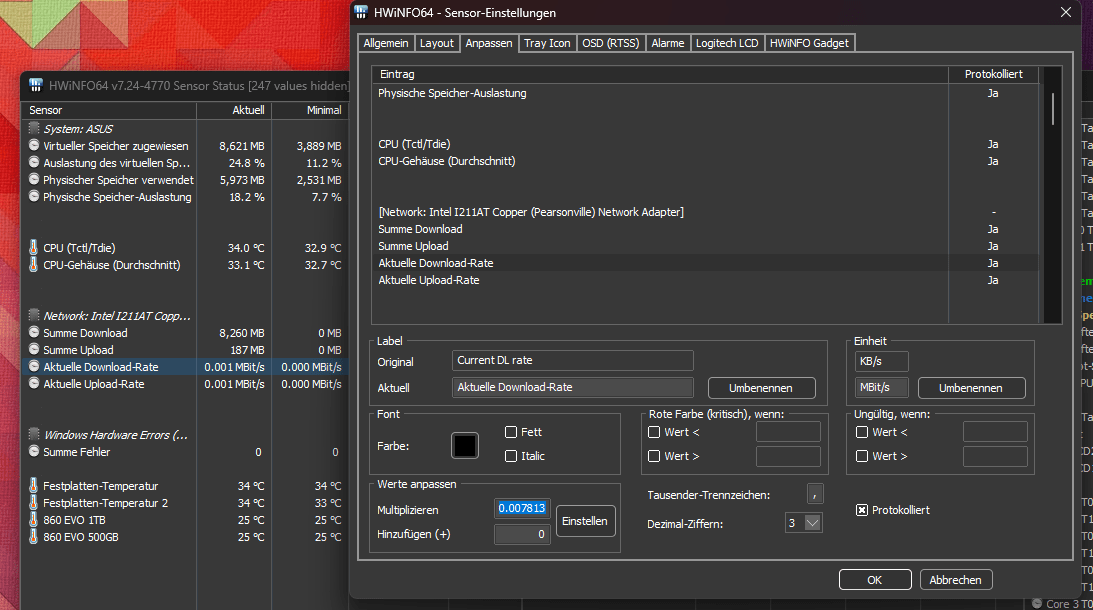
Task: Switch to the Allgemein tab
Action: 385,43
